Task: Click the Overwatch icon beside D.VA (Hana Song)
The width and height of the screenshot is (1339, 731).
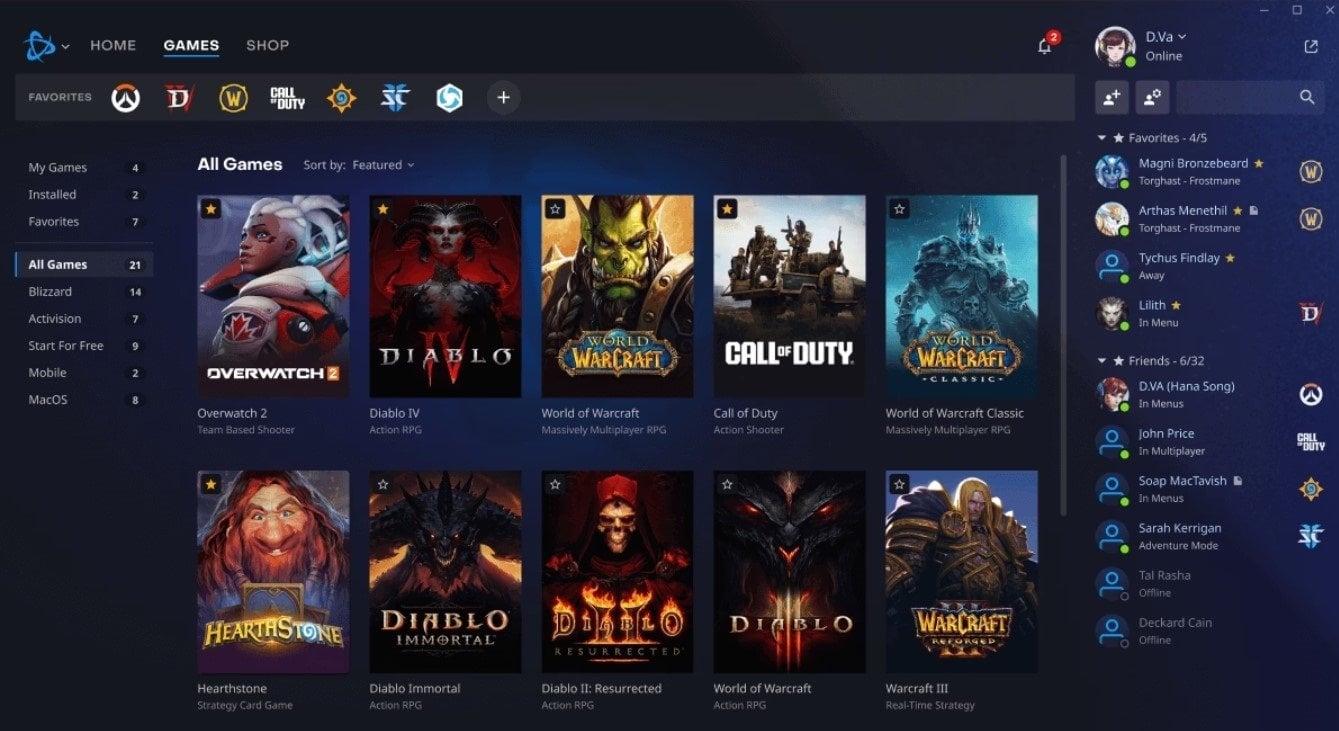Action: 1311,394
